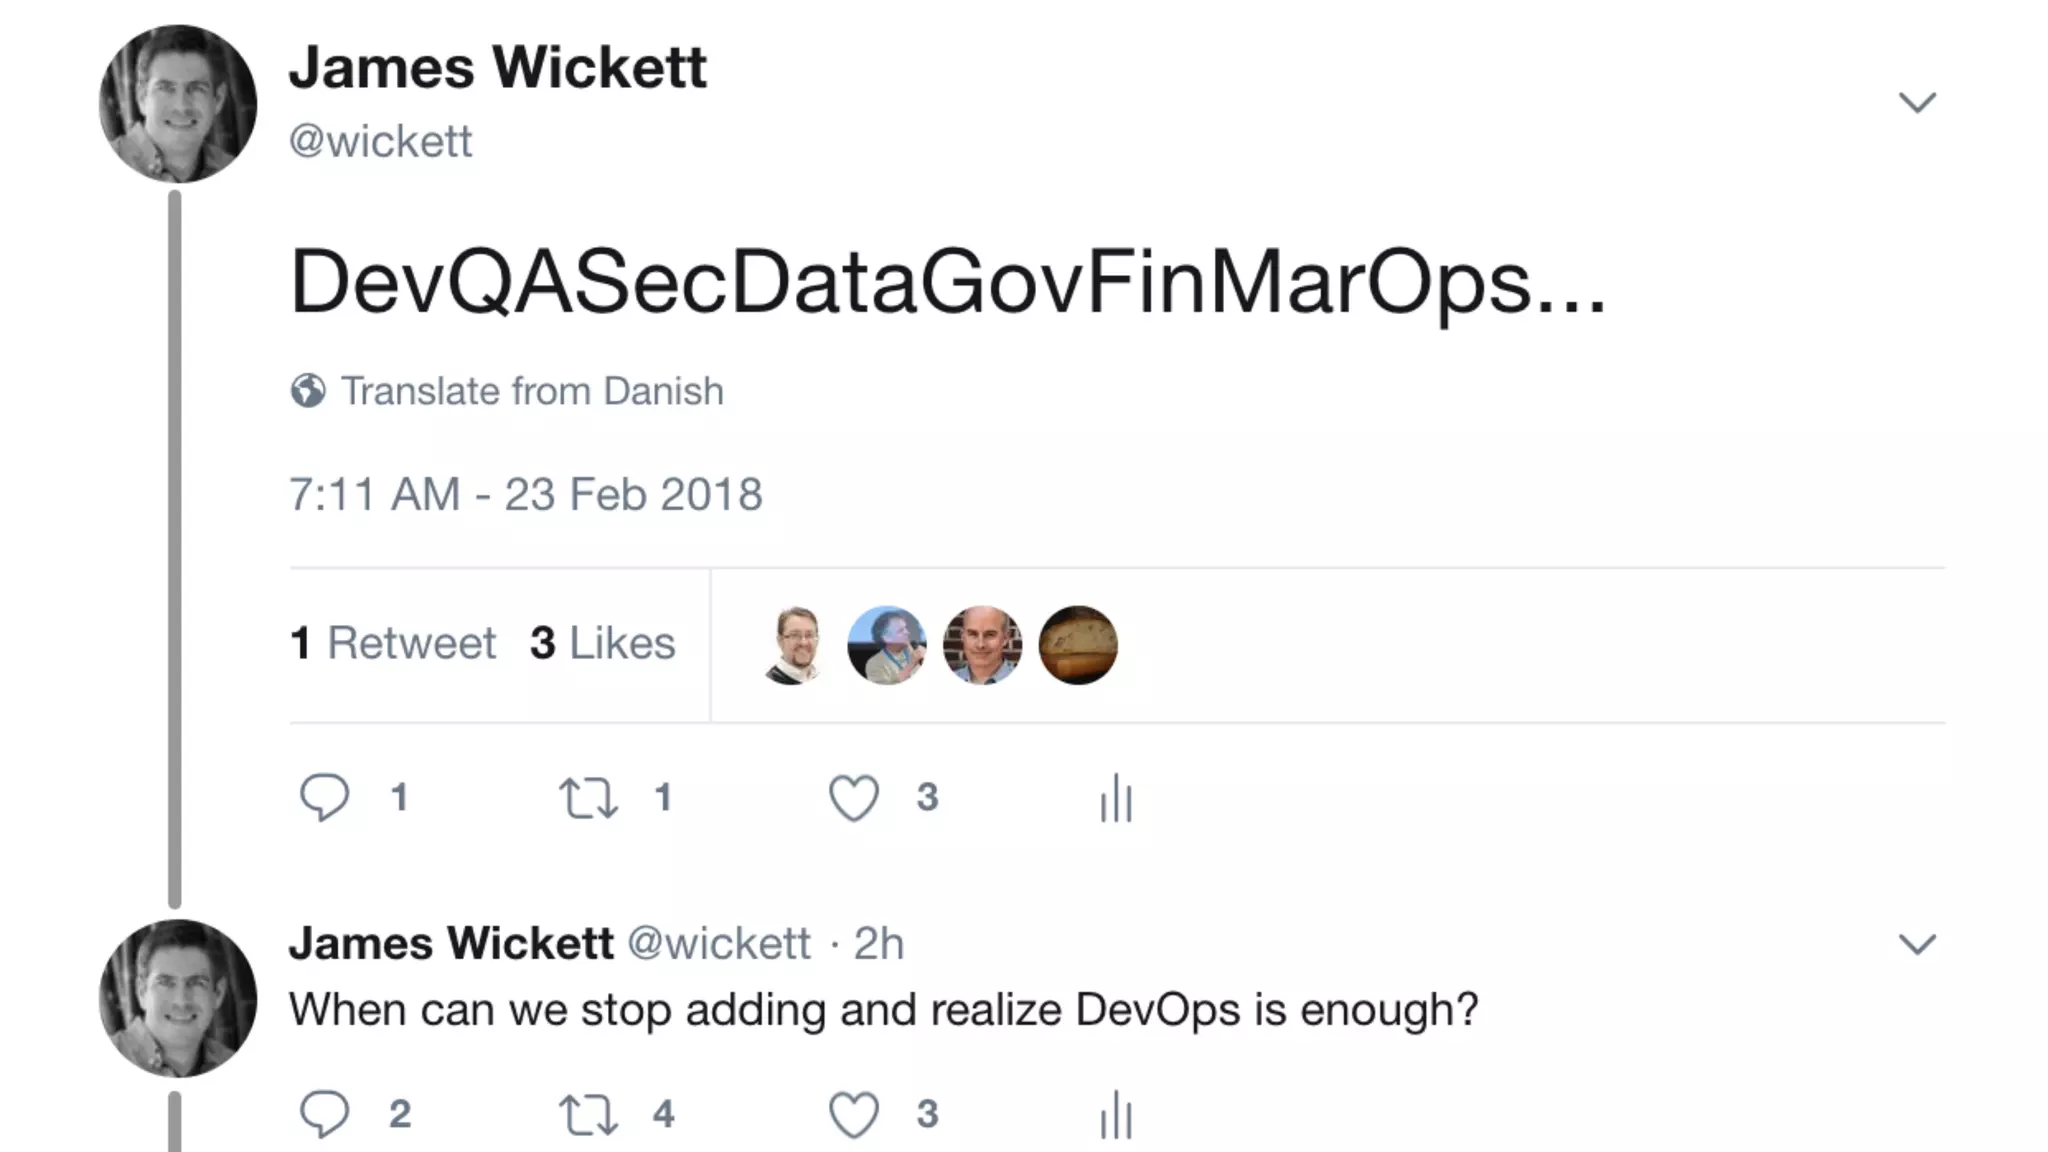Expand the main tweet's options chevron
The image size is (2048, 1152).
[x=1917, y=102]
